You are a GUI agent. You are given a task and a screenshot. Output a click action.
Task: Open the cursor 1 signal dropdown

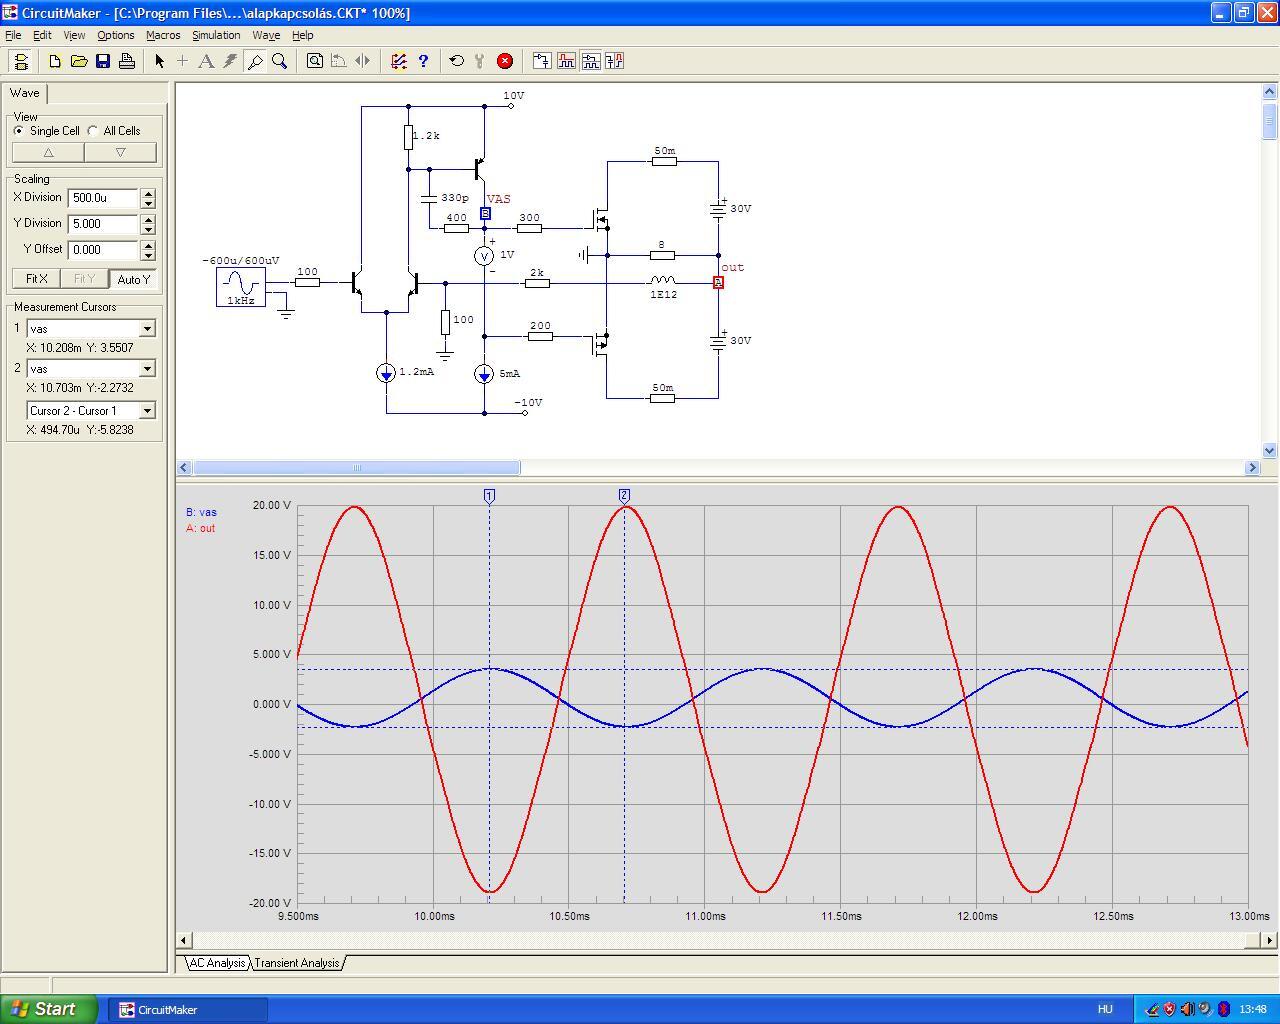(147, 329)
